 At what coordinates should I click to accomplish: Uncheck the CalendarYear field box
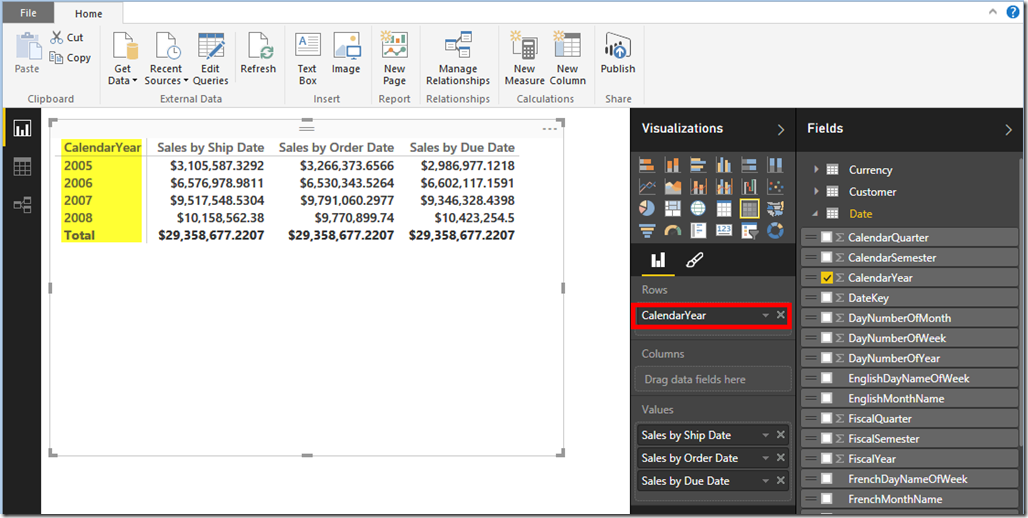[x=827, y=278]
